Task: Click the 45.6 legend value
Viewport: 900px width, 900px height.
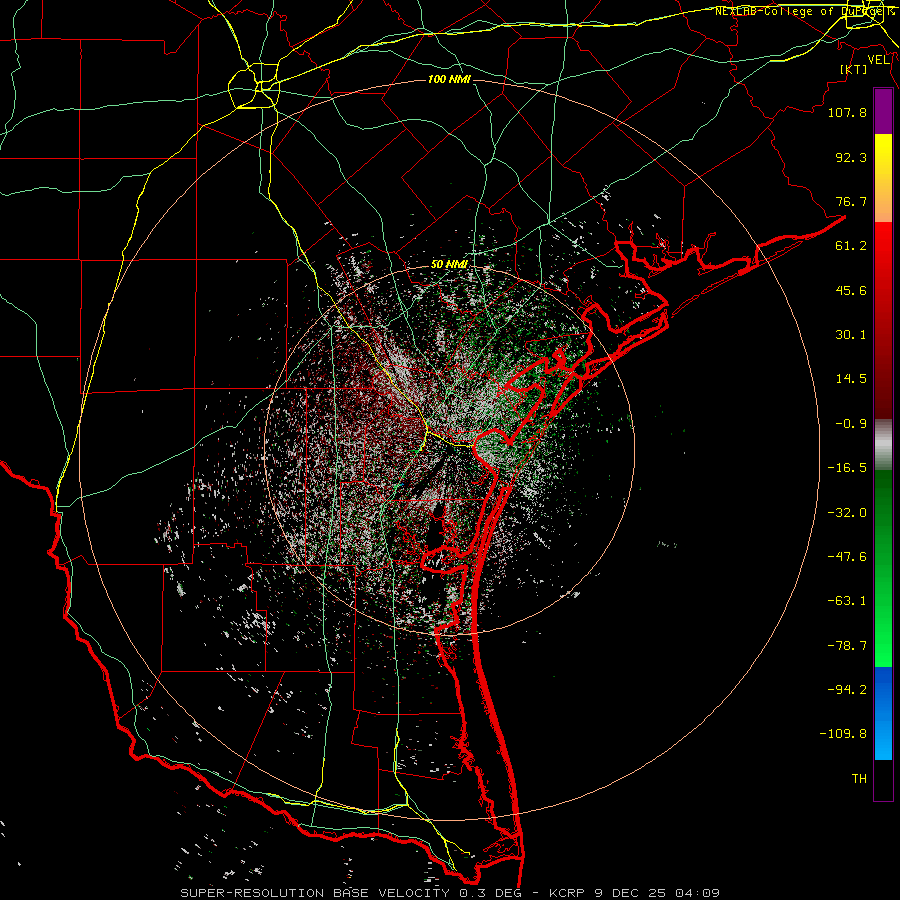Action: pyautogui.click(x=851, y=290)
